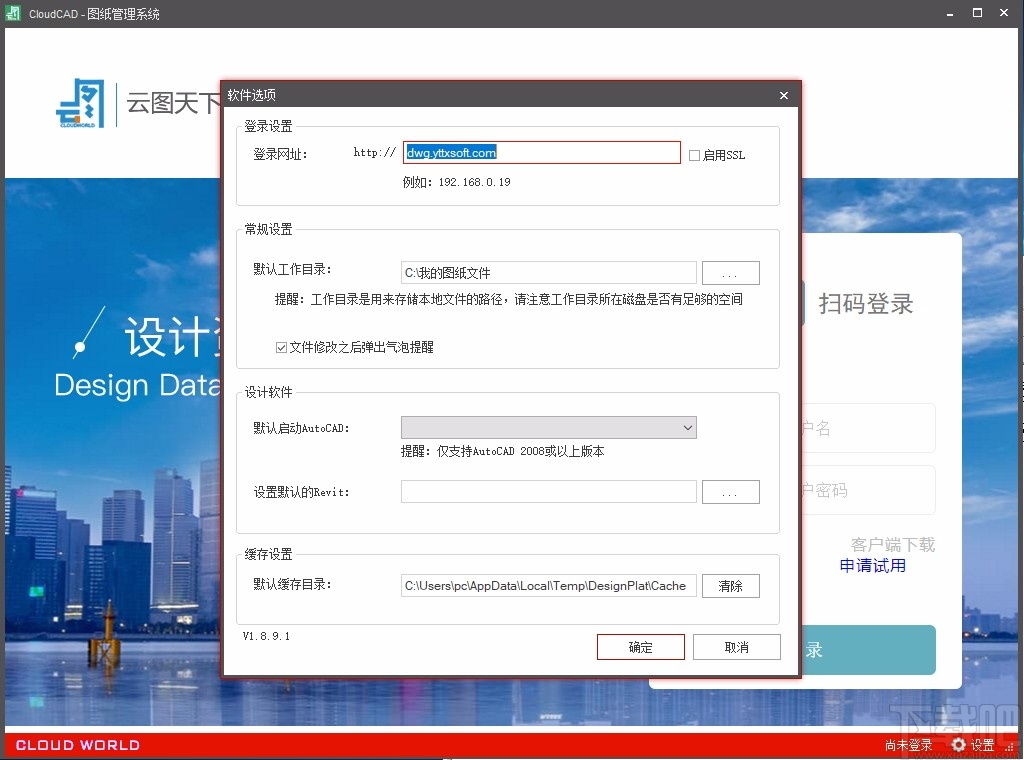Open the Revit path browse (...) picker

click(x=730, y=491)
